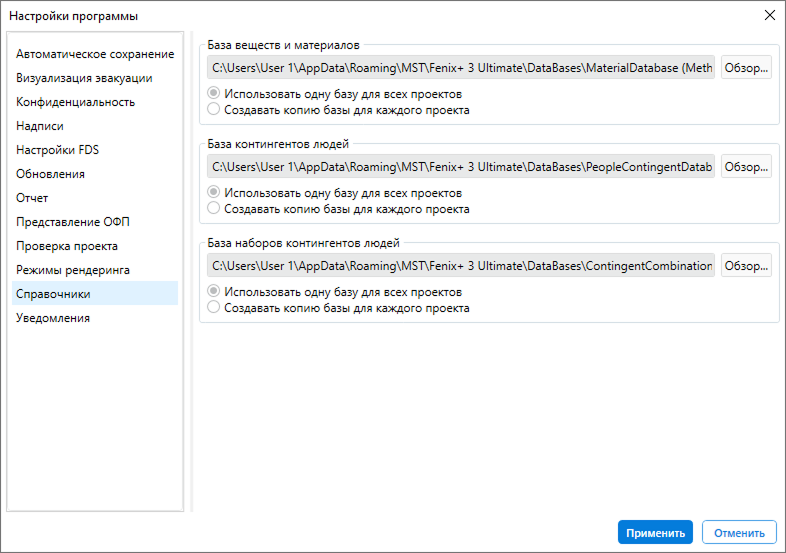Click the Применить button
Image resolution: width=786 pixels, height=553 pixels.
(655, 532)
